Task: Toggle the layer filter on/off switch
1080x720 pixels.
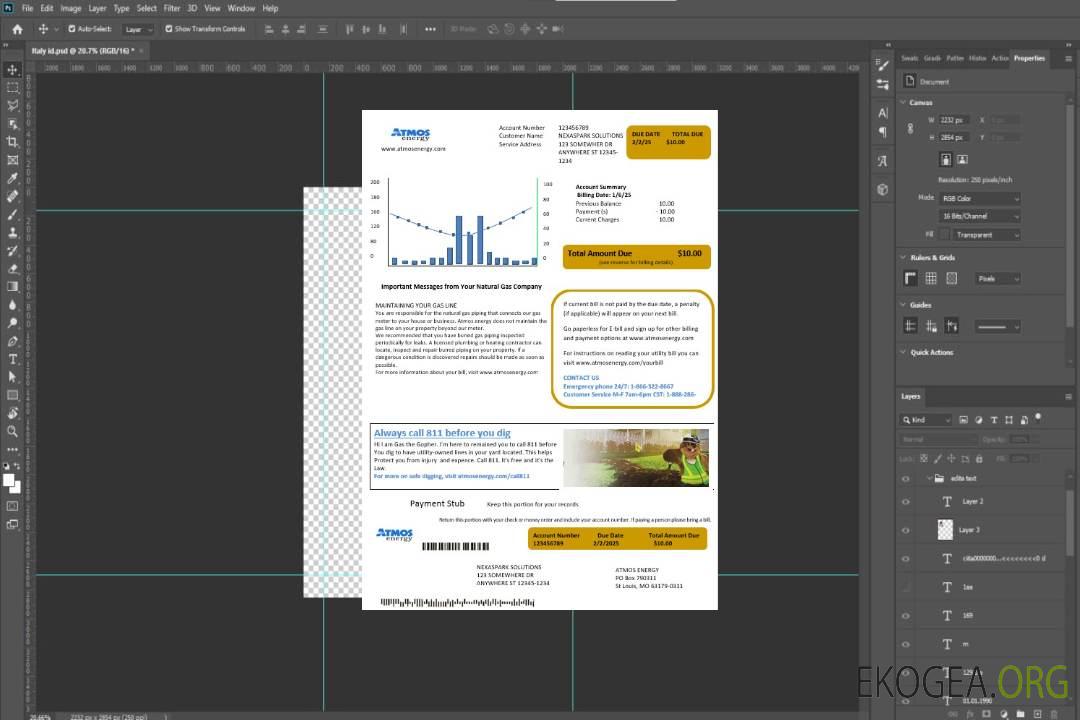Action: tap(1038, 417)
